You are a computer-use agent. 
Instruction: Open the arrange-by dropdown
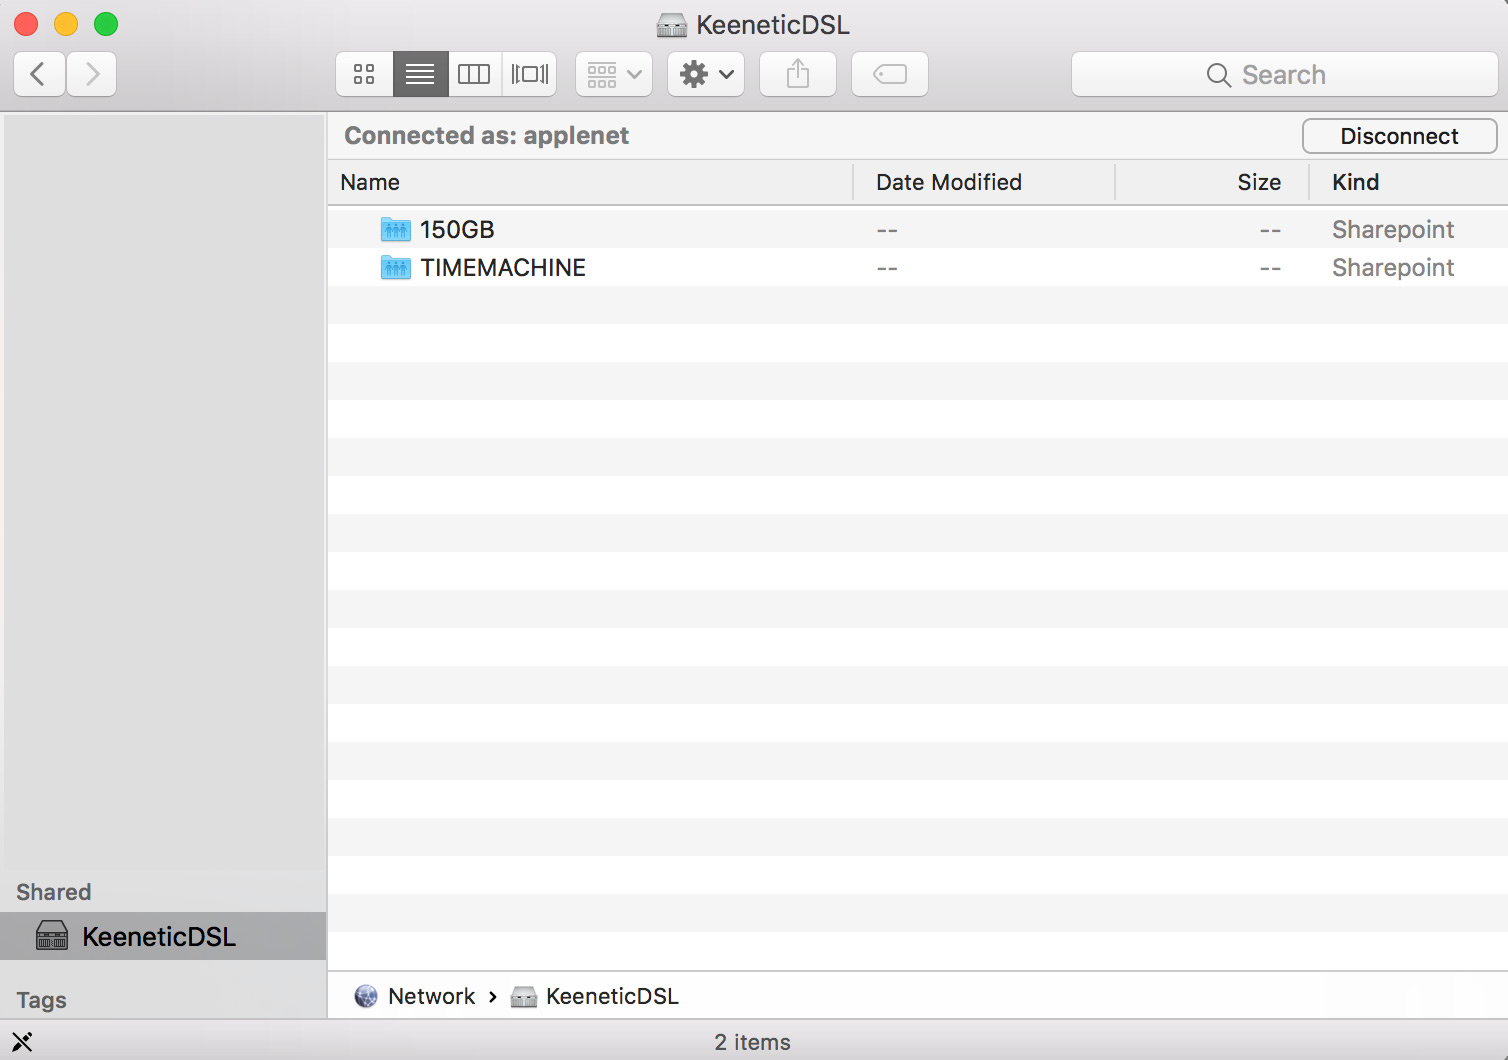click(614, 74)
